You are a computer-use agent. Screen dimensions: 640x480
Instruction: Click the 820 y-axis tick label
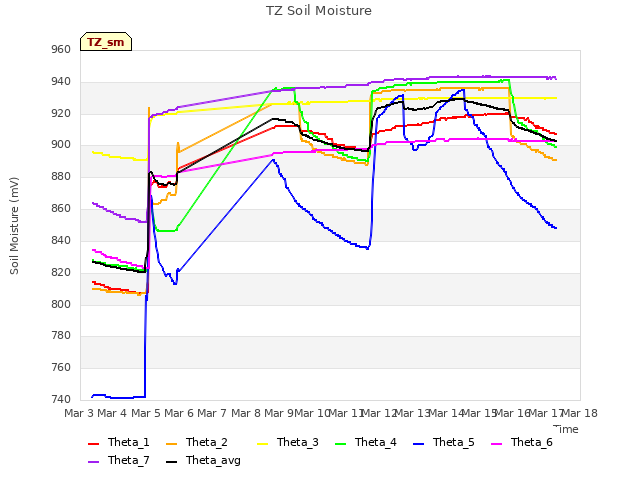coord(61,273)
